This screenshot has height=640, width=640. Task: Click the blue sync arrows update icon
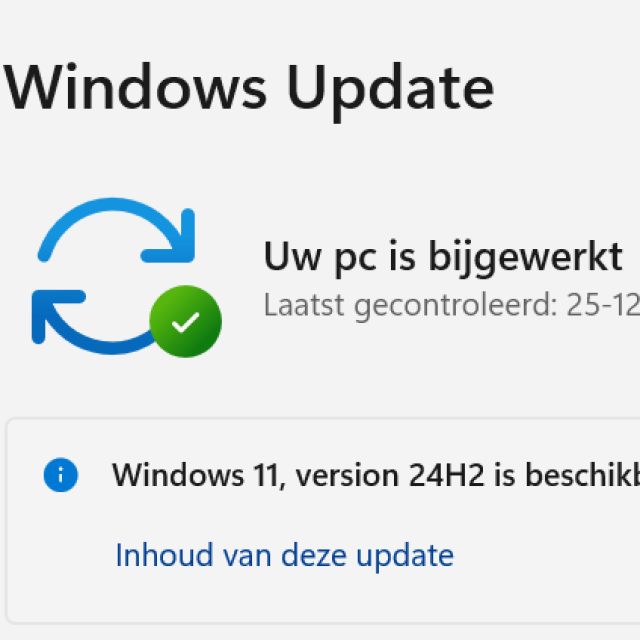[127, 277]
